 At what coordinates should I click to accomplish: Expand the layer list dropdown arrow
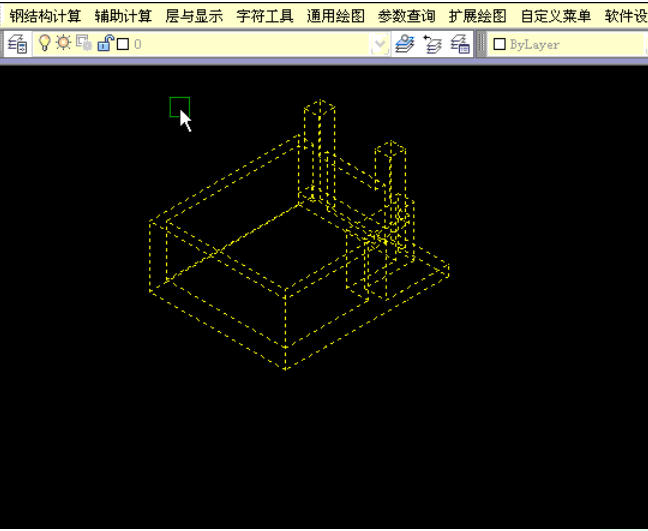379,44
